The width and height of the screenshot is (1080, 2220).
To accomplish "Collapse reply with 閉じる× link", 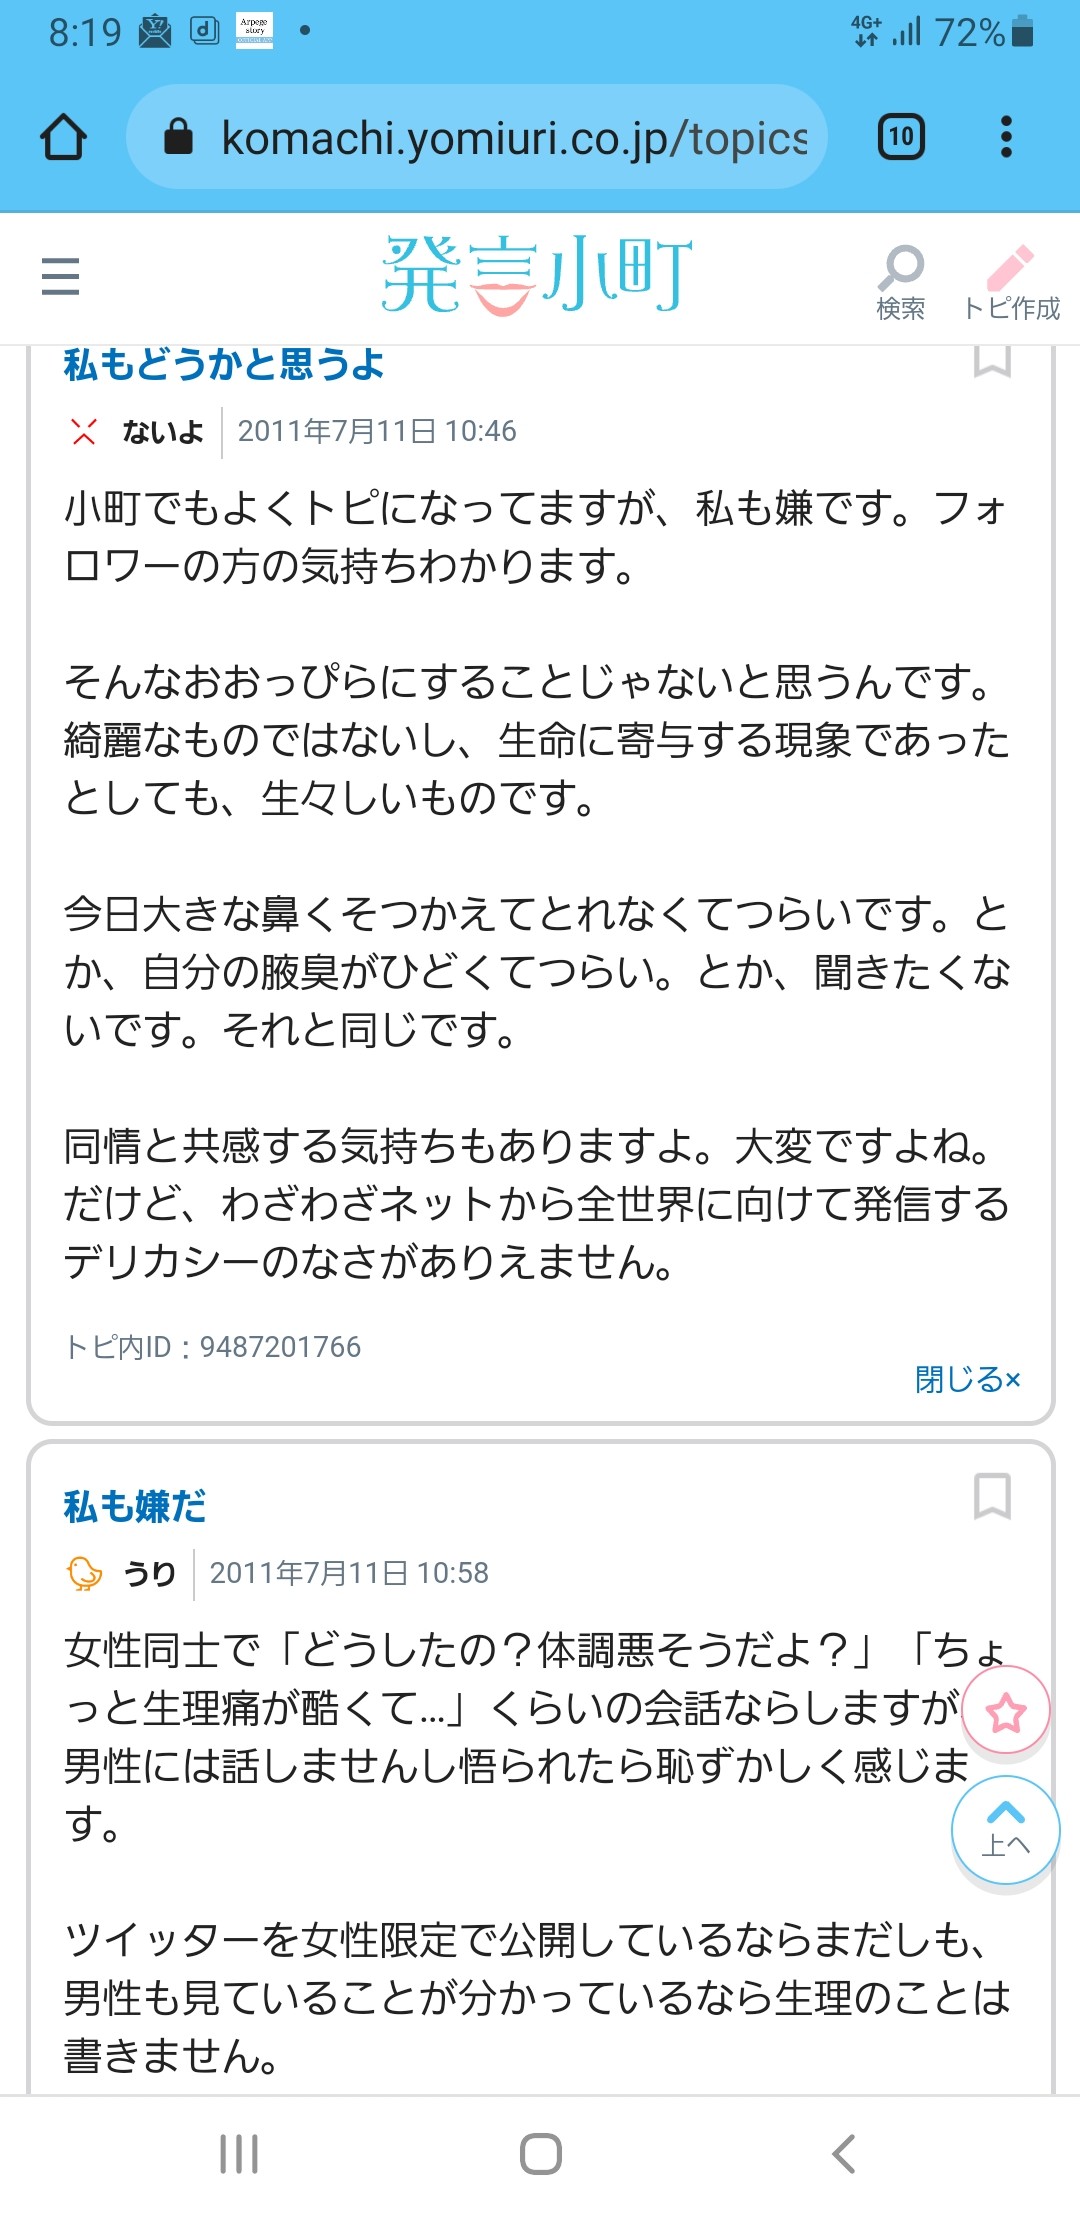I will click(x=967, y=1379).
